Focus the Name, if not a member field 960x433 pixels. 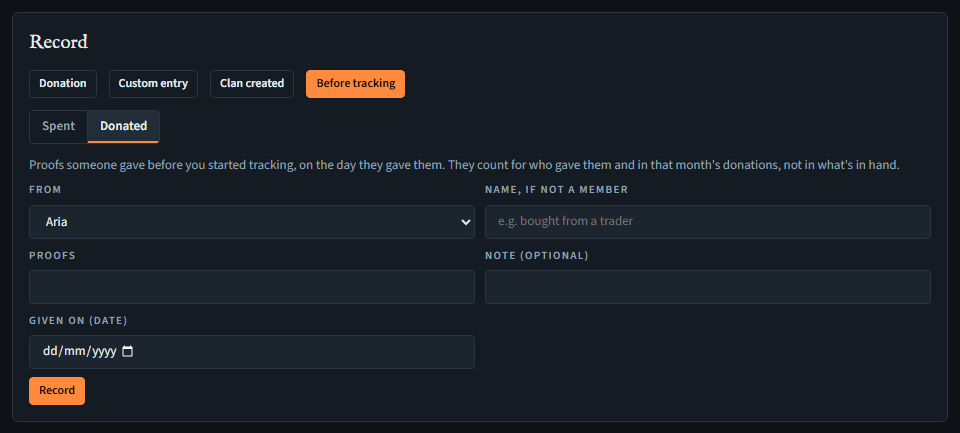click(708, 222)
